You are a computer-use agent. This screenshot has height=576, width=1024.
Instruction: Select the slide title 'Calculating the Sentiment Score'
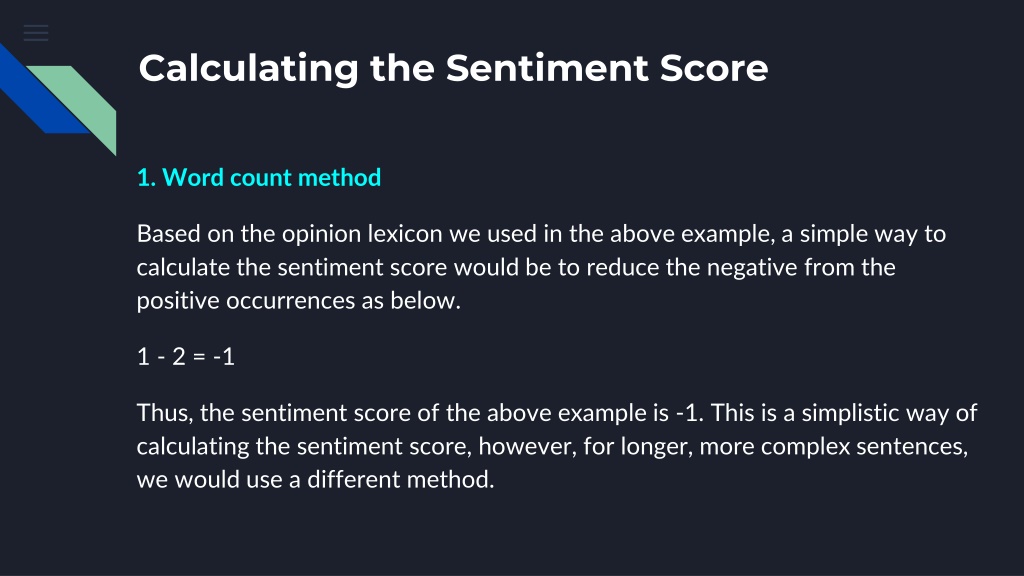click(453, 69)
